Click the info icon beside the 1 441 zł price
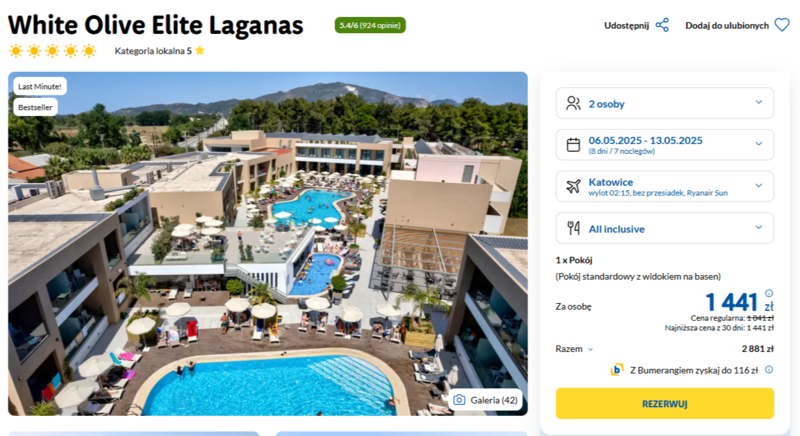 (x=769, y=293)
